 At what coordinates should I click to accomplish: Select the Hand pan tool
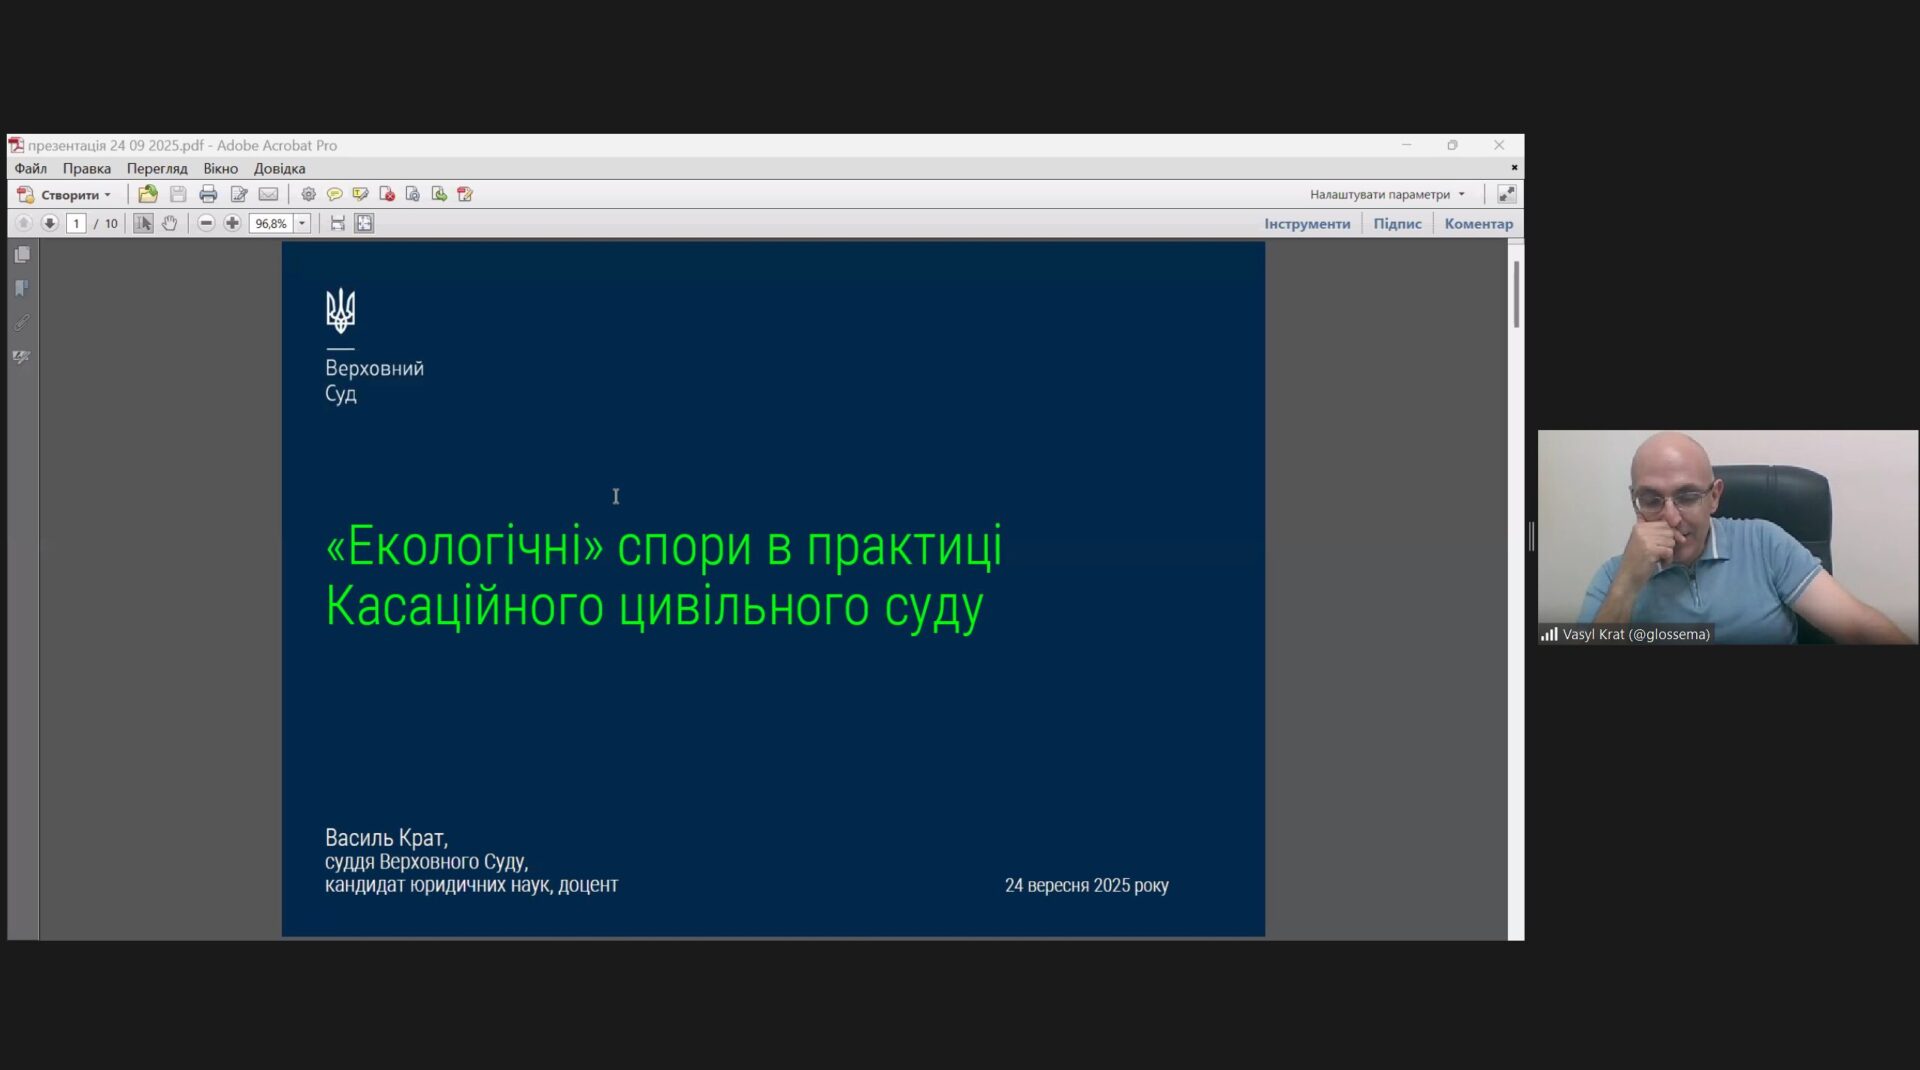170,223
